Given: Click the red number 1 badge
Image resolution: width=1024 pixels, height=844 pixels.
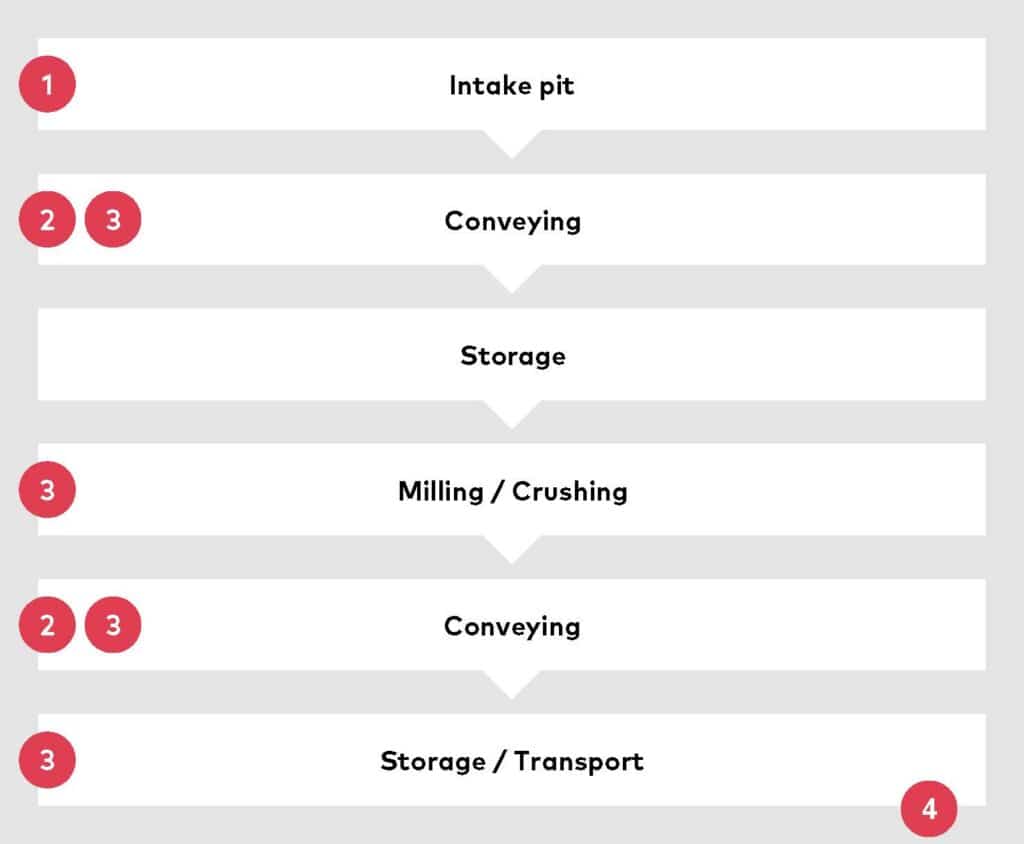Looking at the screenshot, I should pyautogui.click(x=47, y=84).
